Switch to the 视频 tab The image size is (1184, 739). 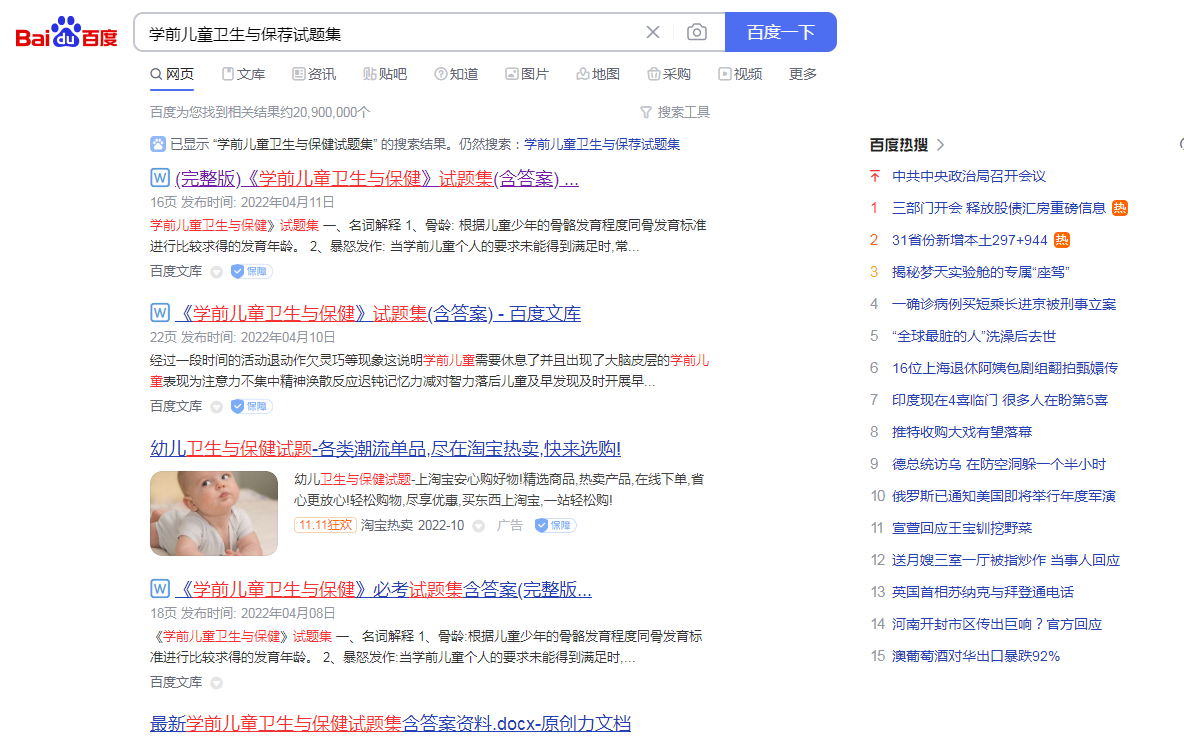click(x=740, y=74)
